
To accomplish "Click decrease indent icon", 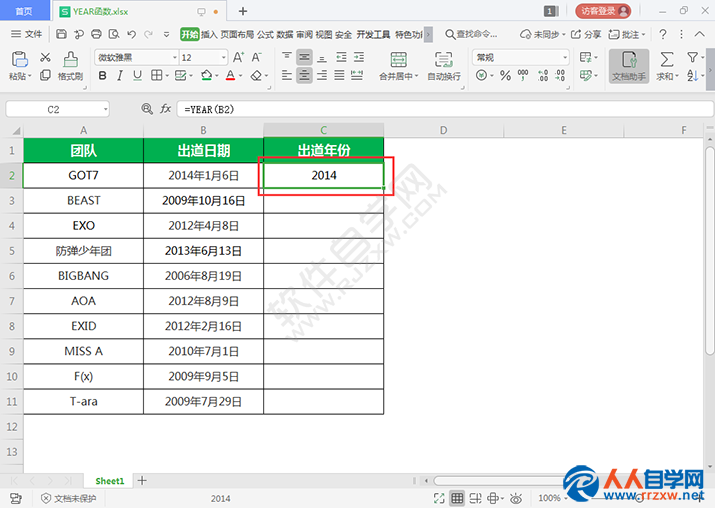I will coord(341,57).
